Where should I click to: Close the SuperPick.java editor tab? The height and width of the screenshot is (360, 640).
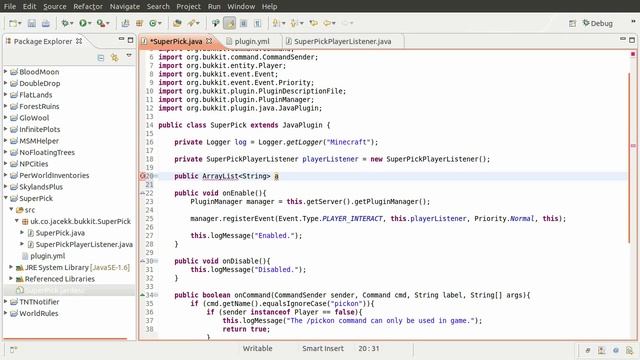point(209,41)
